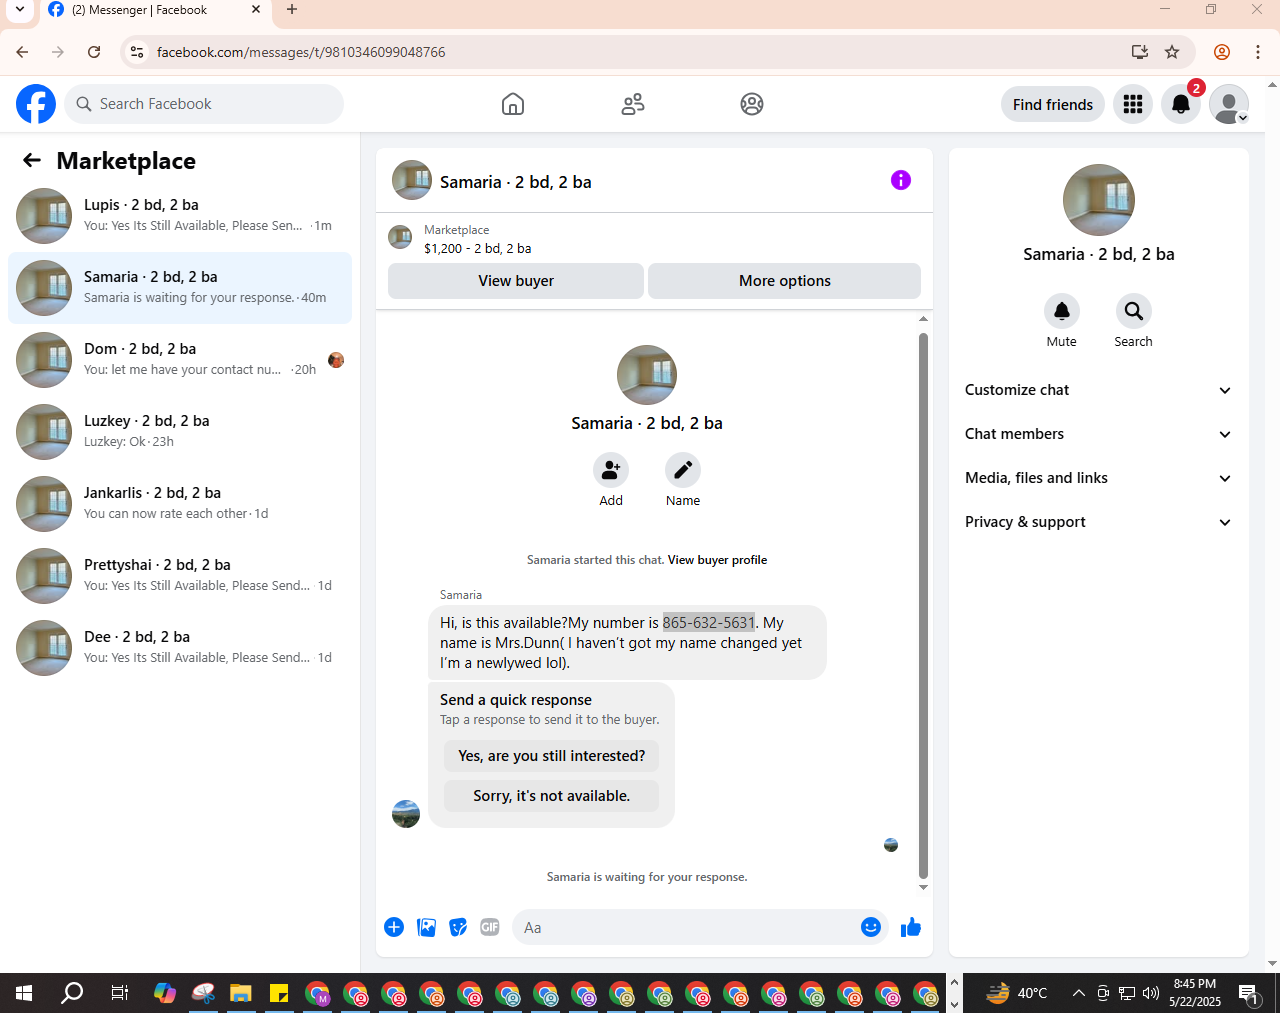Edit chat name with pencil icon
The width and height of the screenshot is (1280, 1013).
point(683,470)
